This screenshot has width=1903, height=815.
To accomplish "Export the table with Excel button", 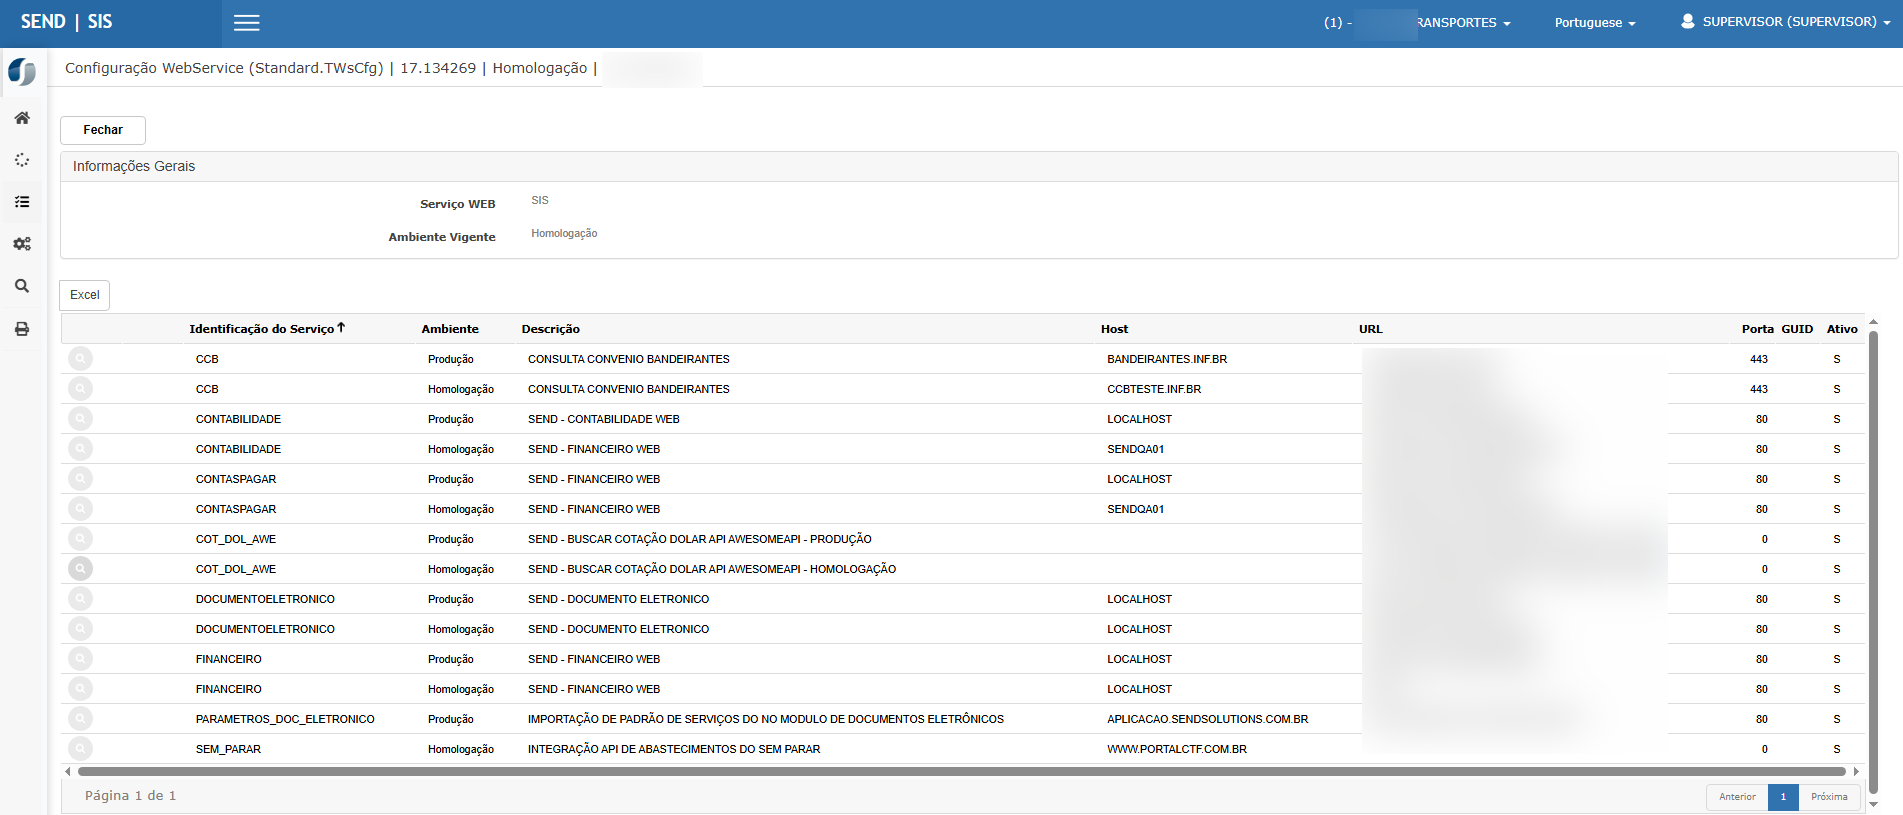I will 85,295.
